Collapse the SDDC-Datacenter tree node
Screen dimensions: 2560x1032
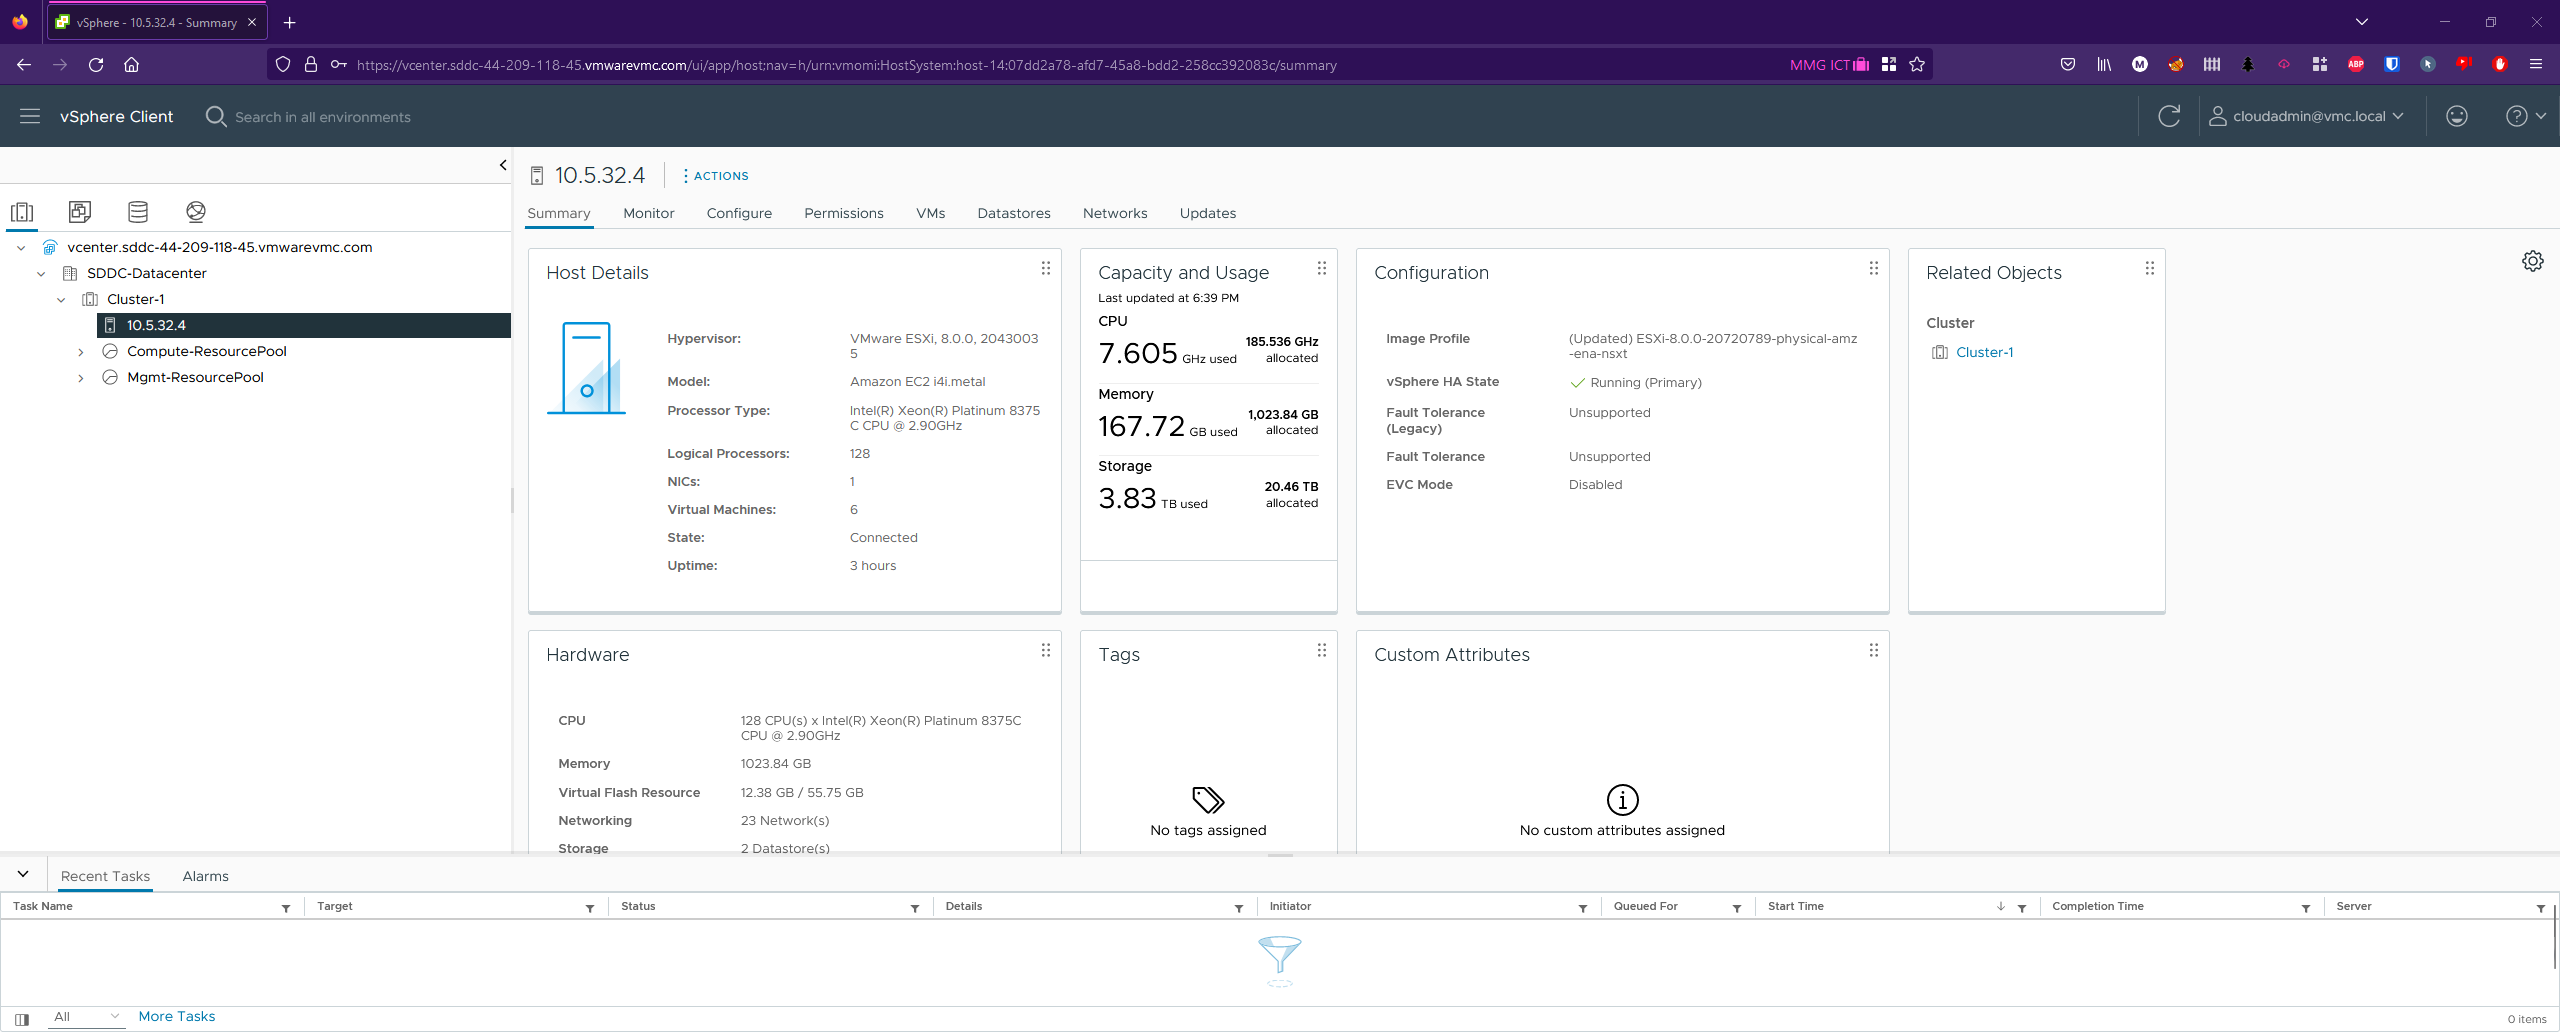[41, 273]
